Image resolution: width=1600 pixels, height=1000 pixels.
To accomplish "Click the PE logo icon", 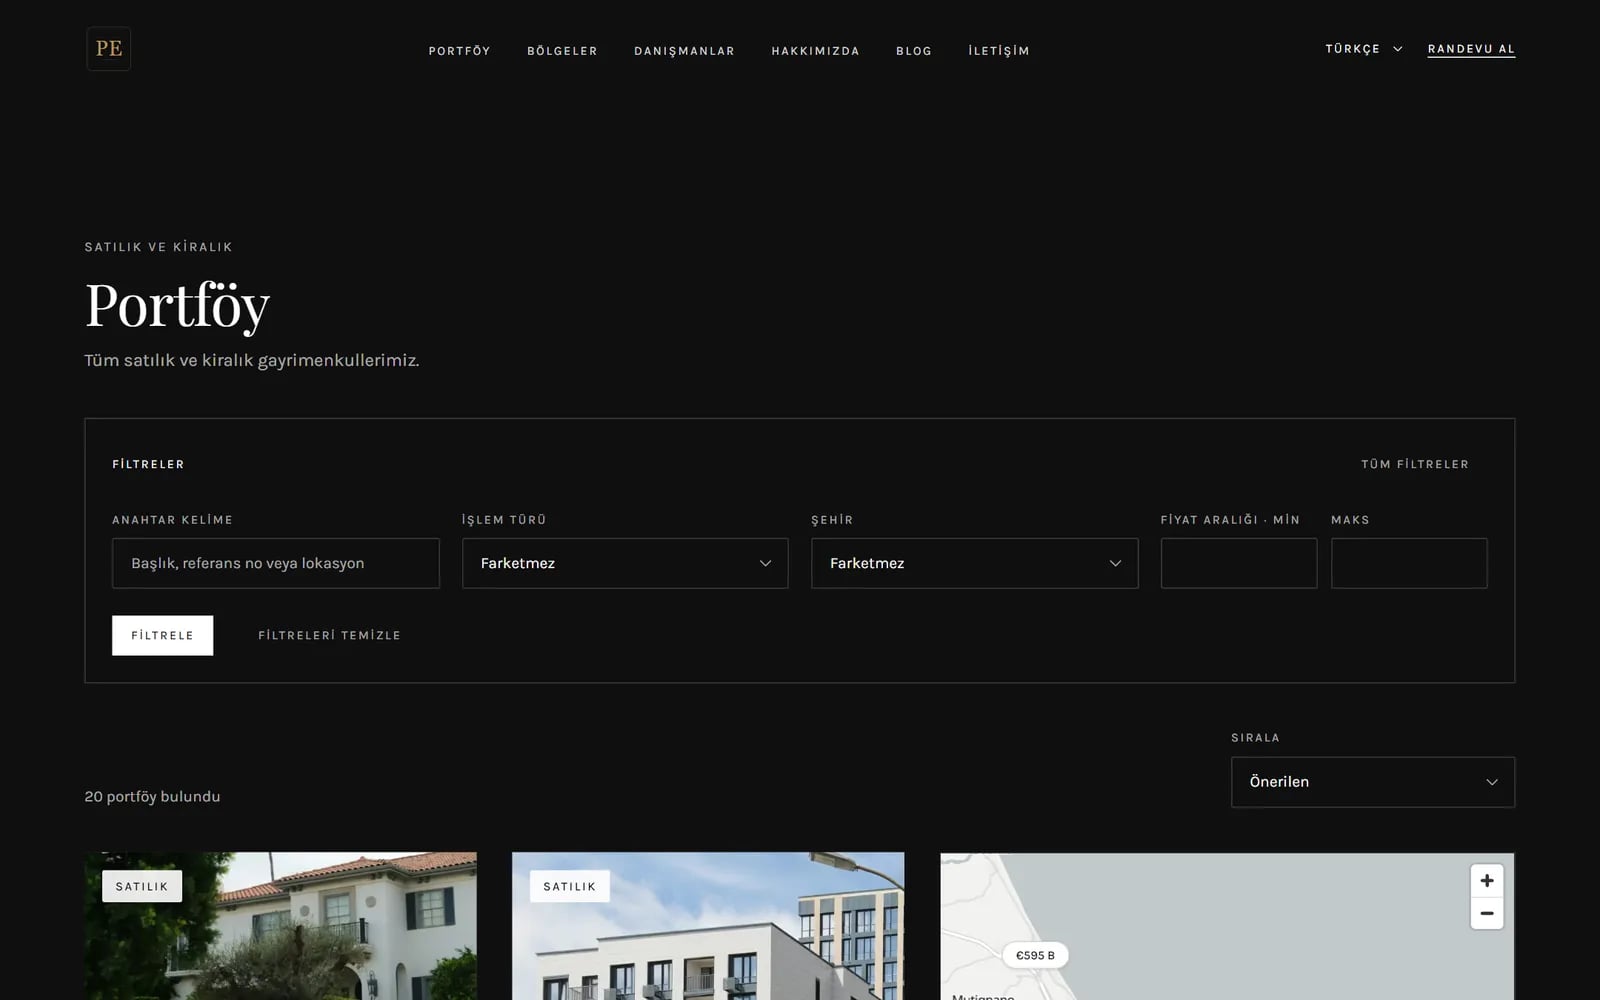I will tap(108, 48).
